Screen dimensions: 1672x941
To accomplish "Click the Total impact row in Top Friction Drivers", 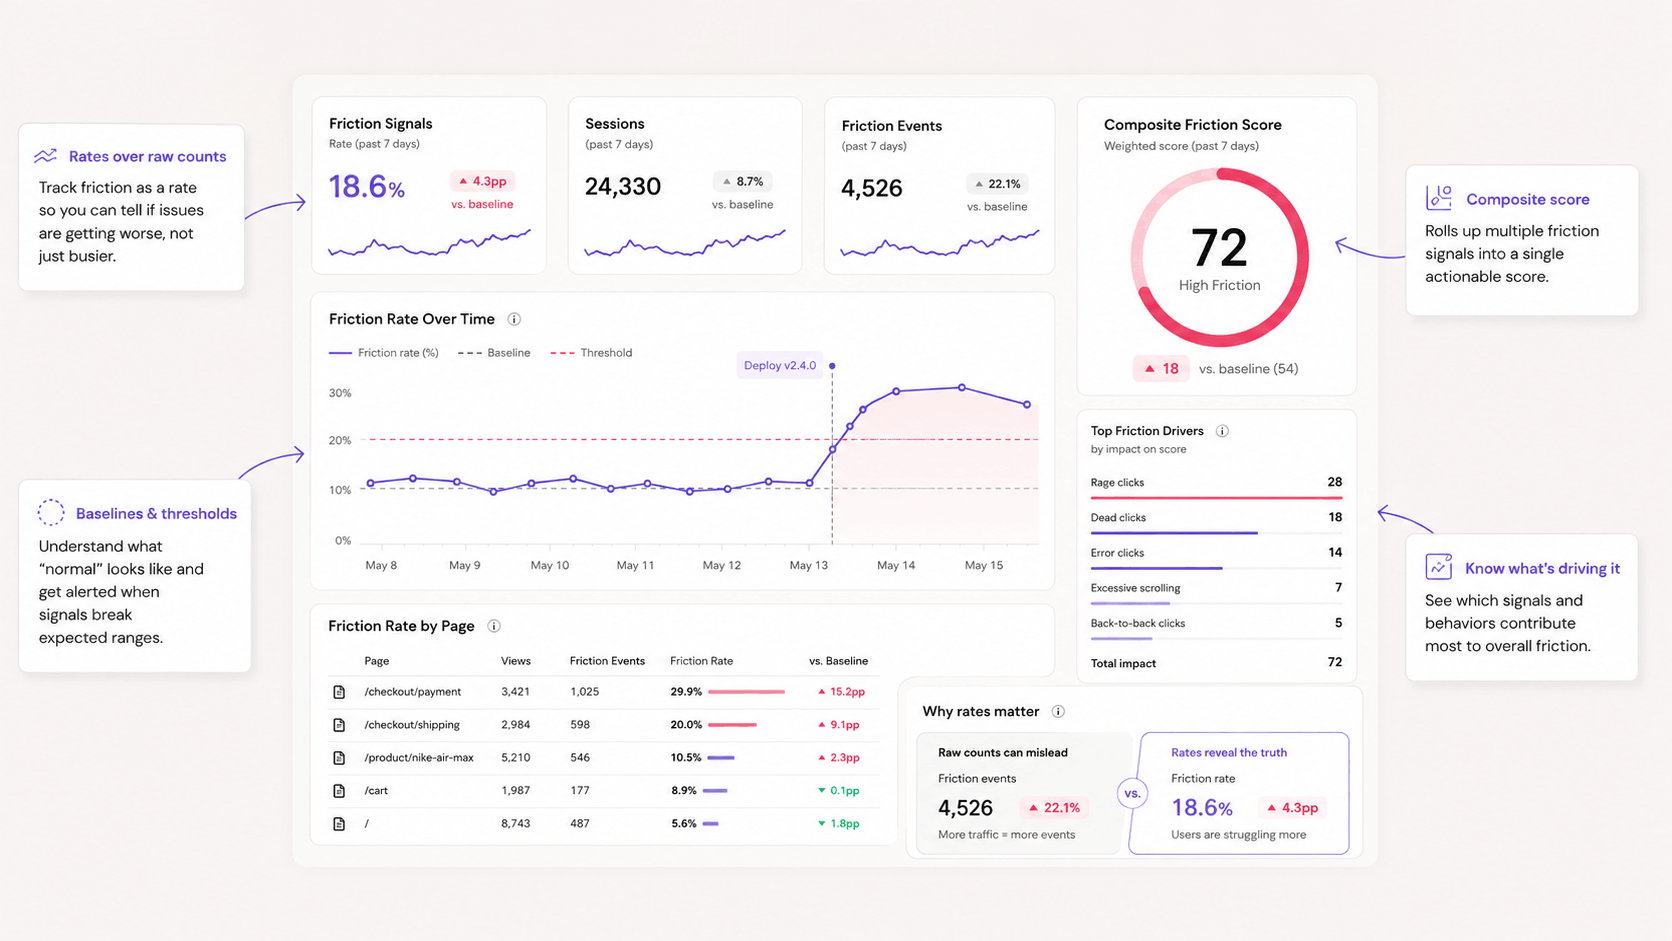I will [x=1216, y=663].
